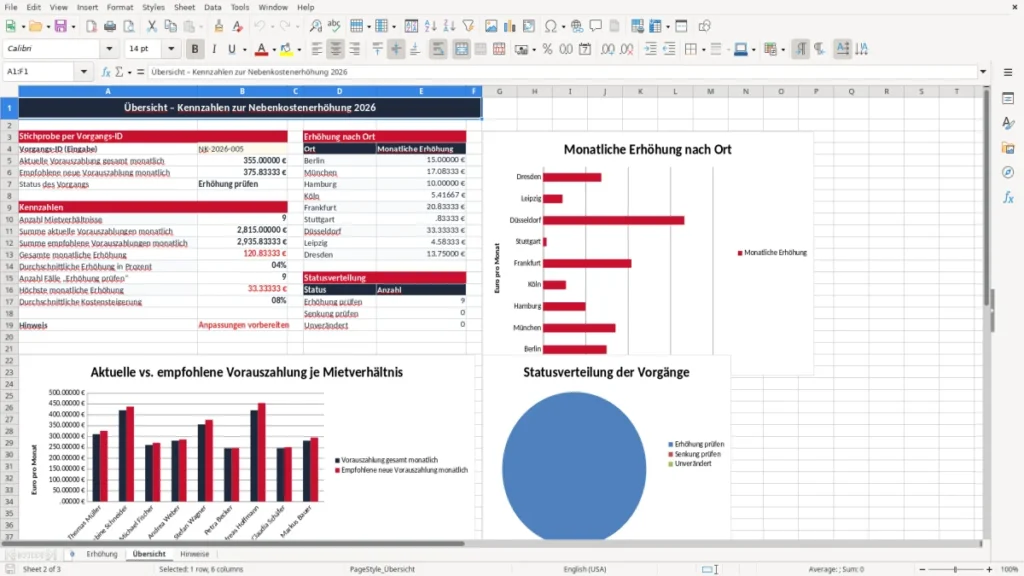The width and height of the screenshot is (1024, 576).
Task: Open Find & Replace tool
Action: [x=315, y=26]
